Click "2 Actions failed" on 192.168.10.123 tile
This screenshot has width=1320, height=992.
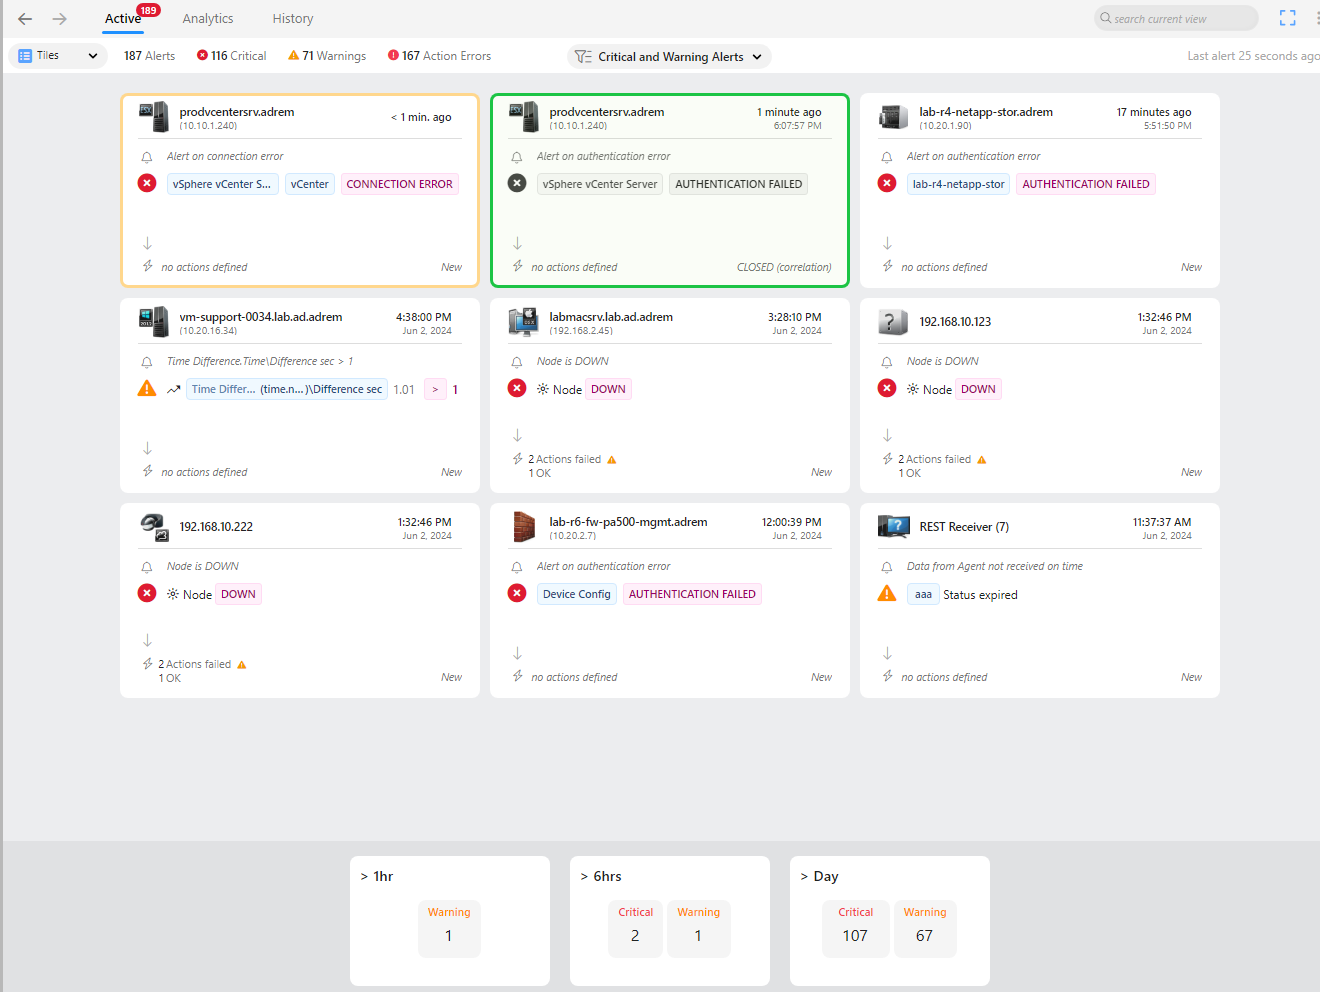tap(934, 459)
